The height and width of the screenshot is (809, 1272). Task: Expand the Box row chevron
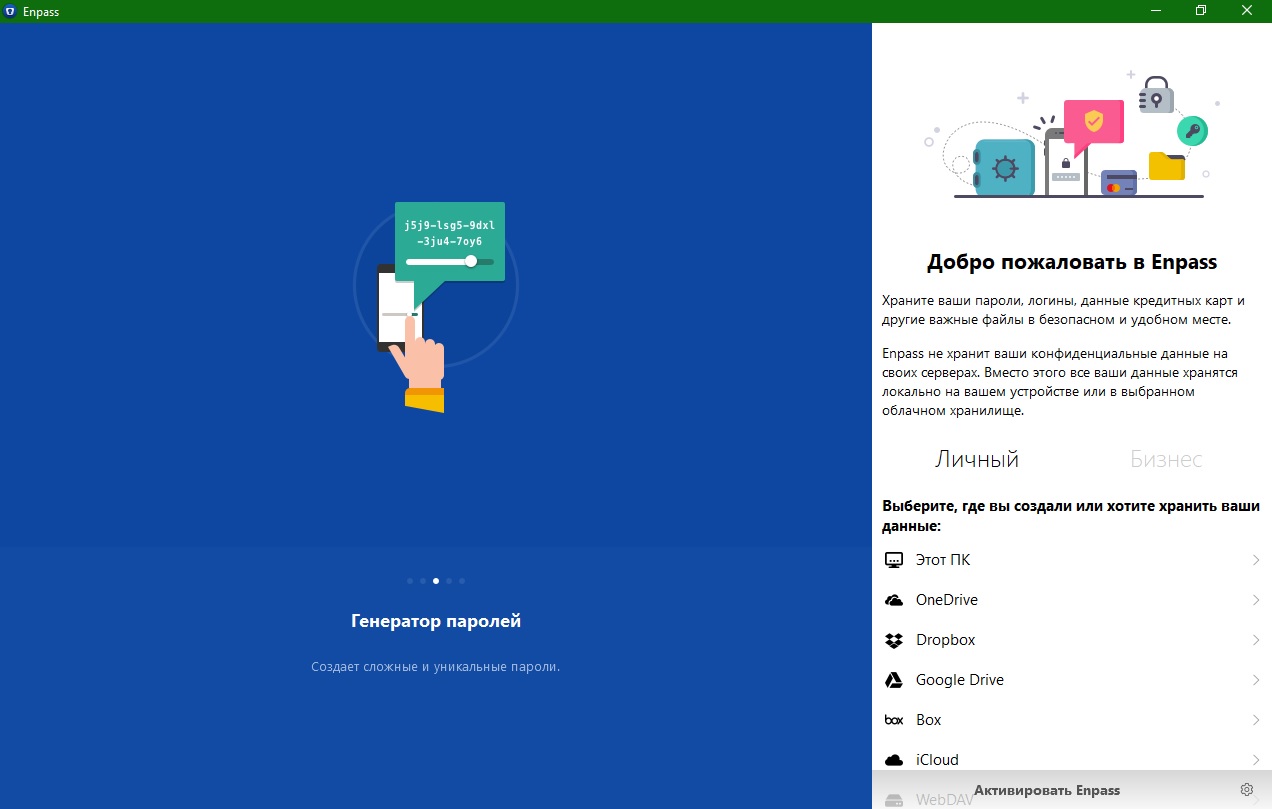coord(1256,720)
